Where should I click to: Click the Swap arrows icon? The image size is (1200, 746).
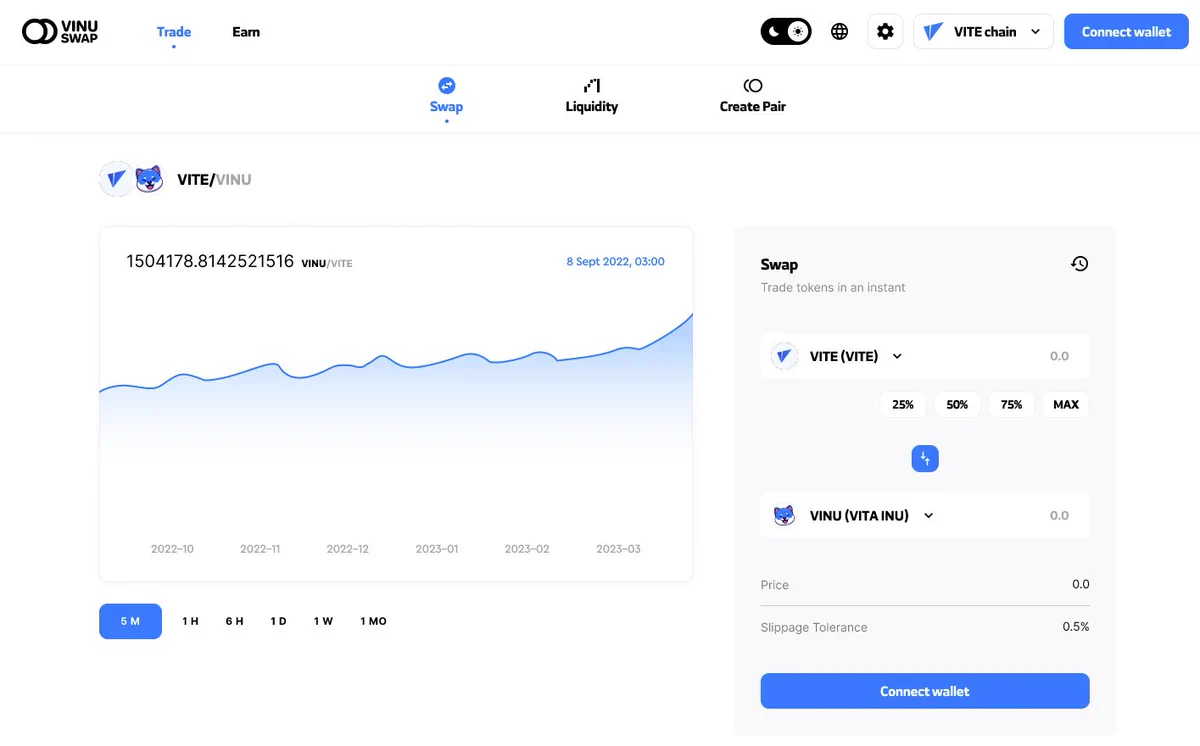click(447, 86)
